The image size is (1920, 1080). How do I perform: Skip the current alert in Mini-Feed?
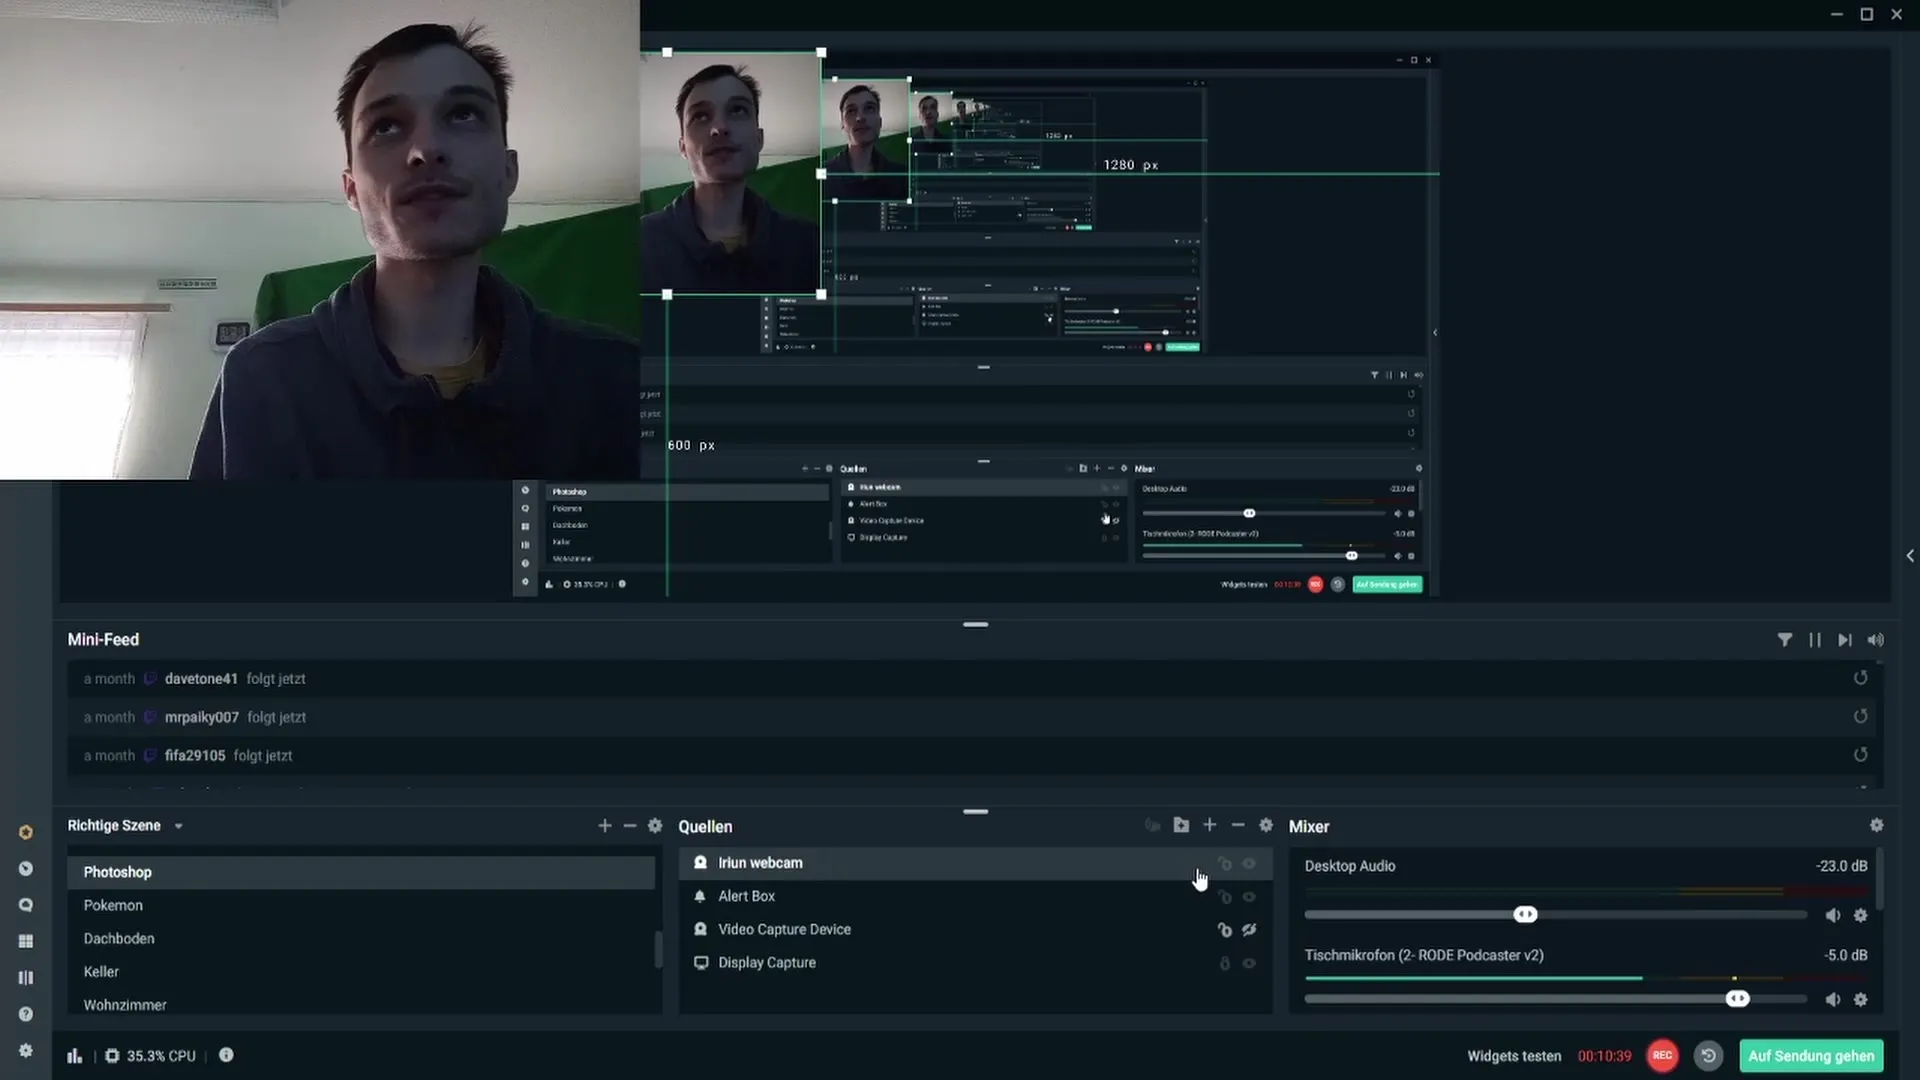coord(1845,640)
